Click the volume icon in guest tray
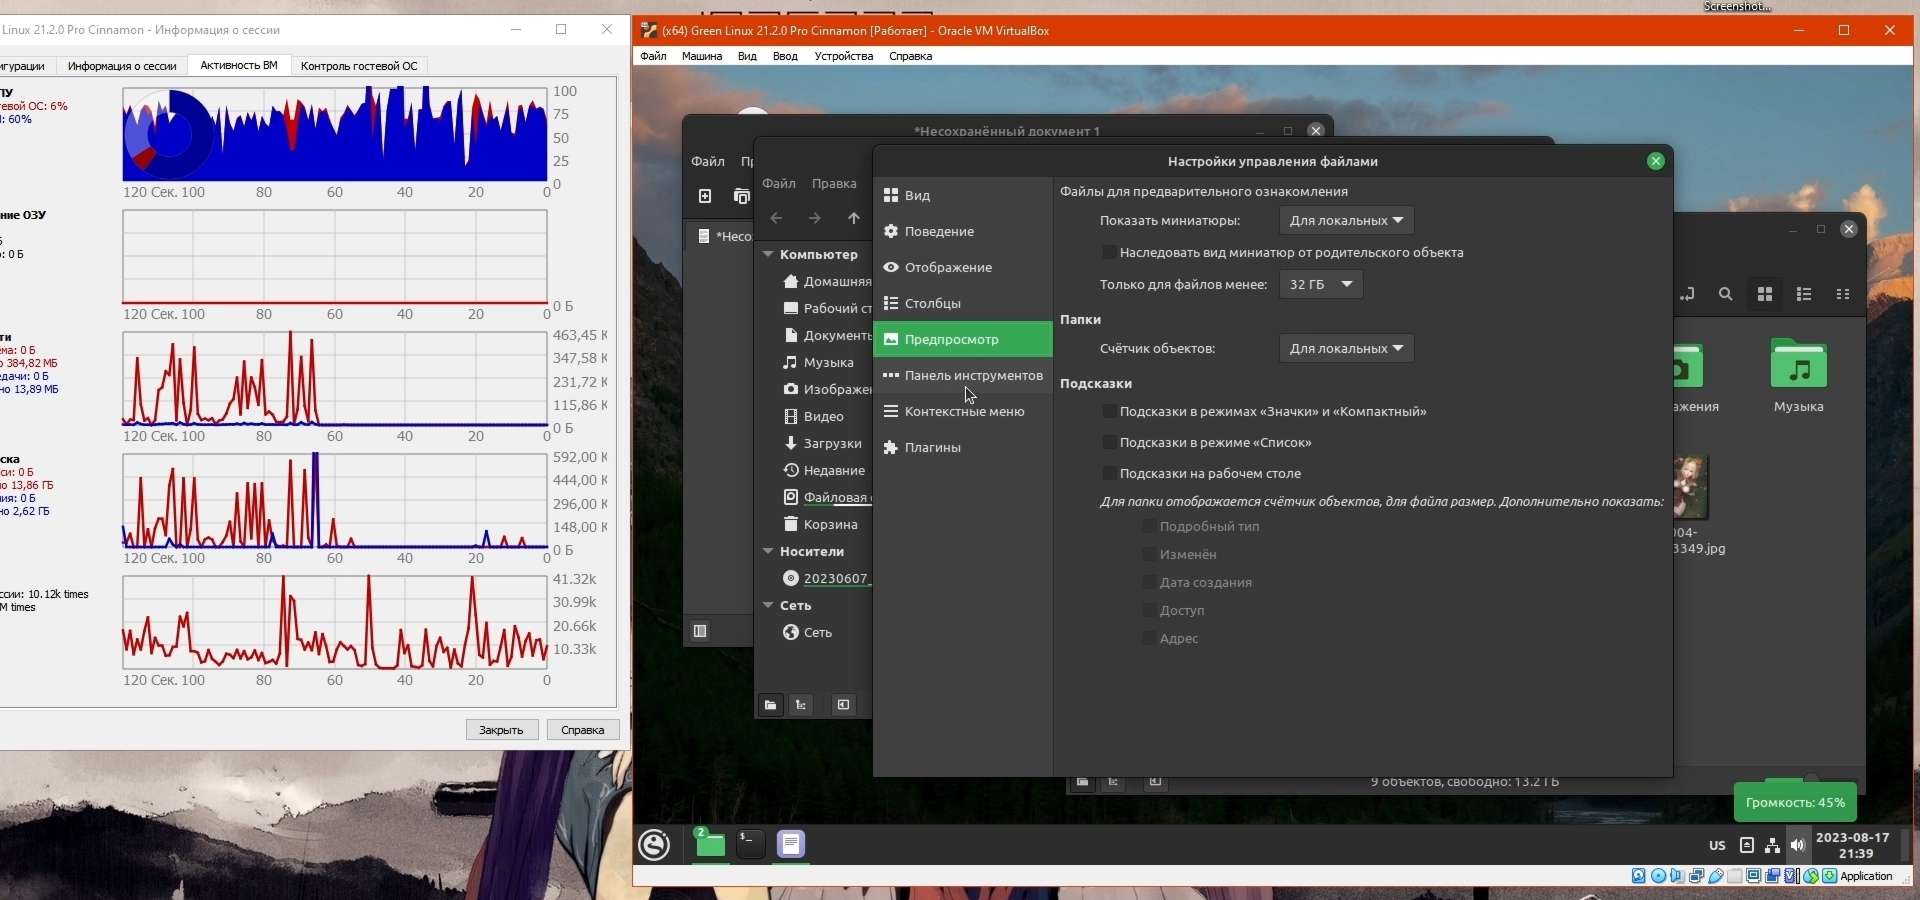1920x900 pixels. 1798,846
